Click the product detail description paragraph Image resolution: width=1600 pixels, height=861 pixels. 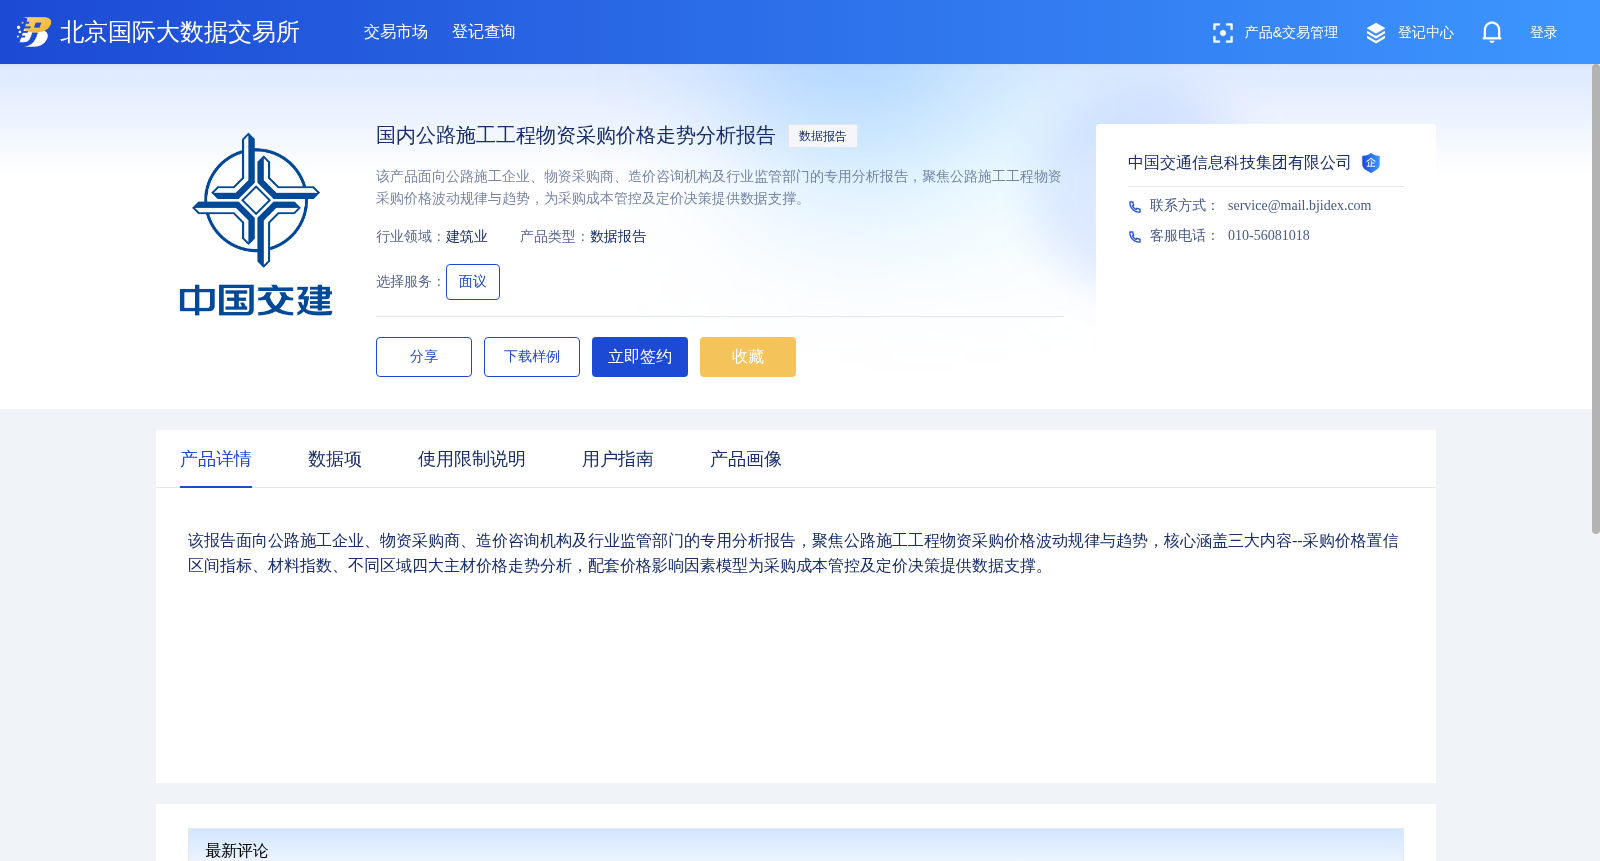794,553
